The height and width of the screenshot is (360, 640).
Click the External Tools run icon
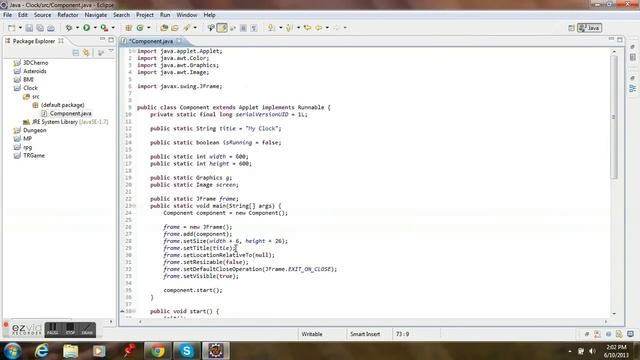[104, 28]
